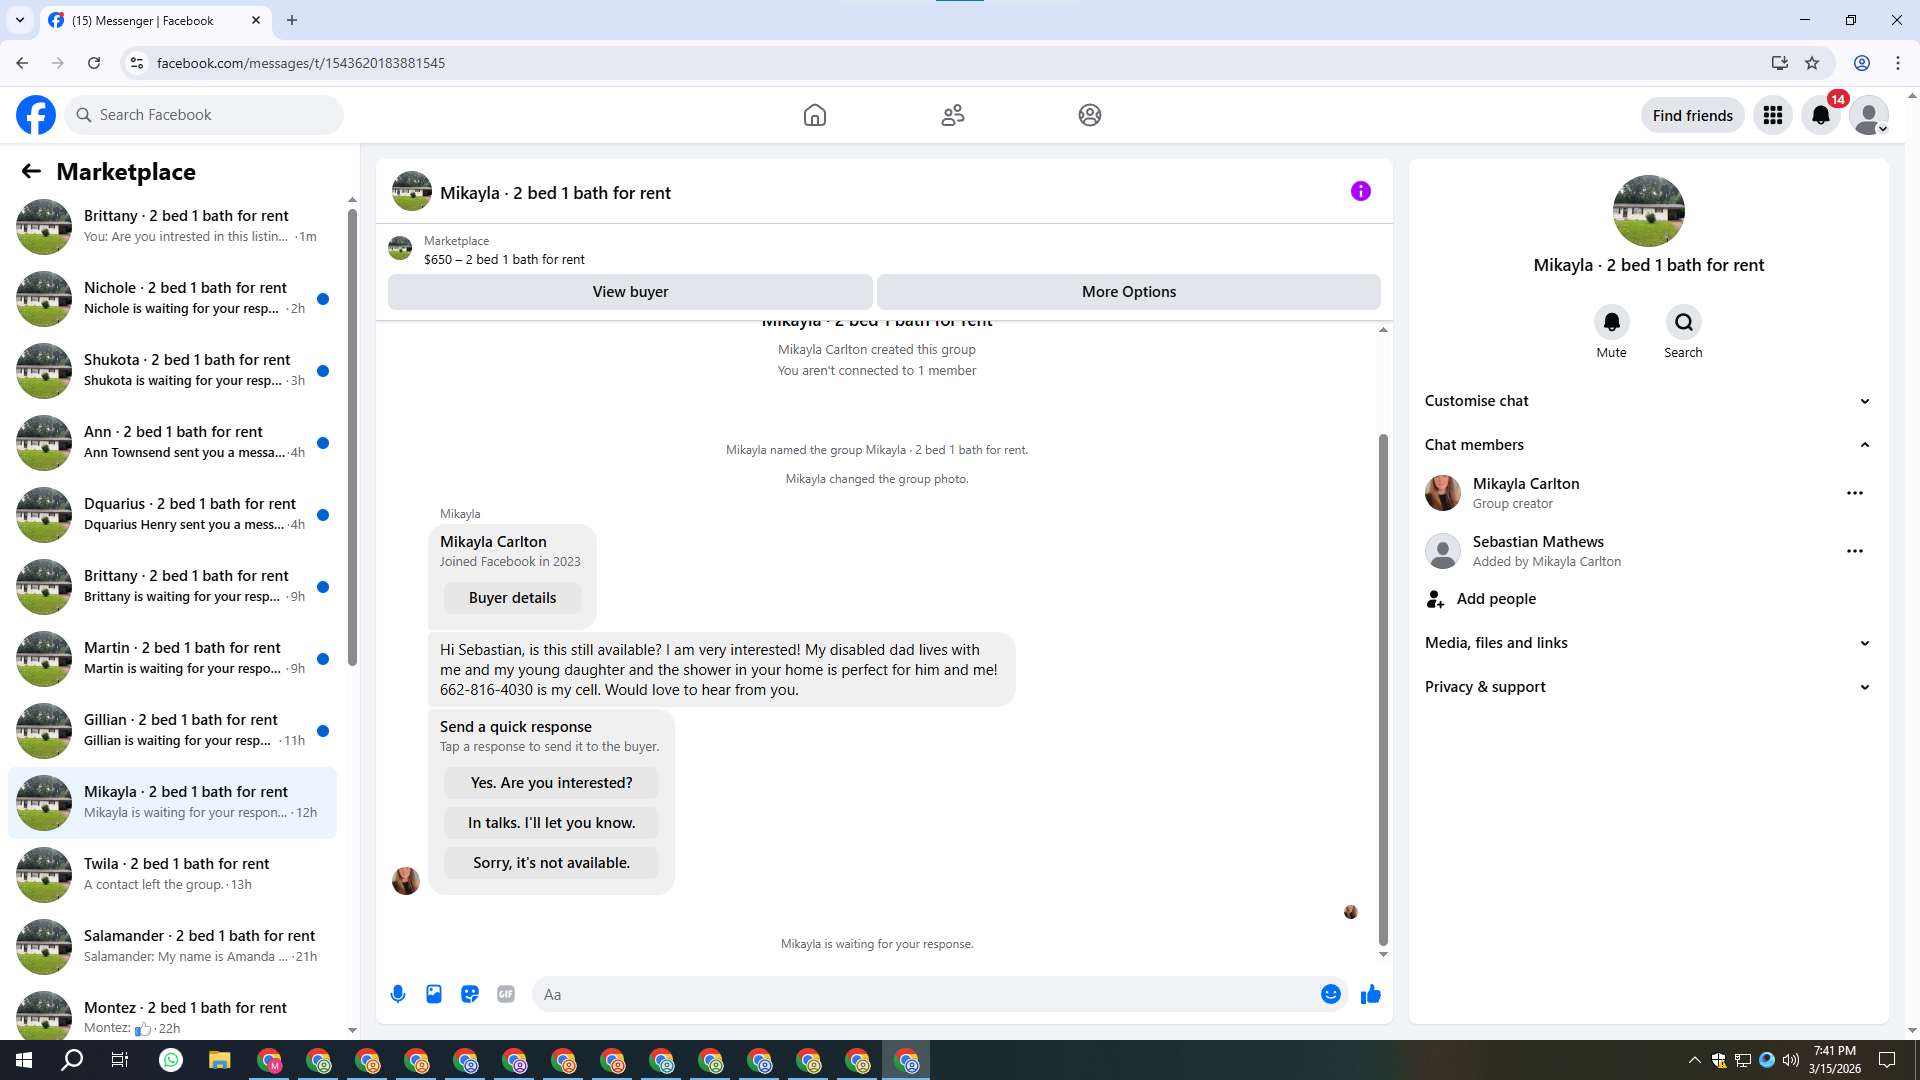1920x1080 pixels.
Task: Open Martin's 2 bed 1 bath chat
Action: point(173,658)
